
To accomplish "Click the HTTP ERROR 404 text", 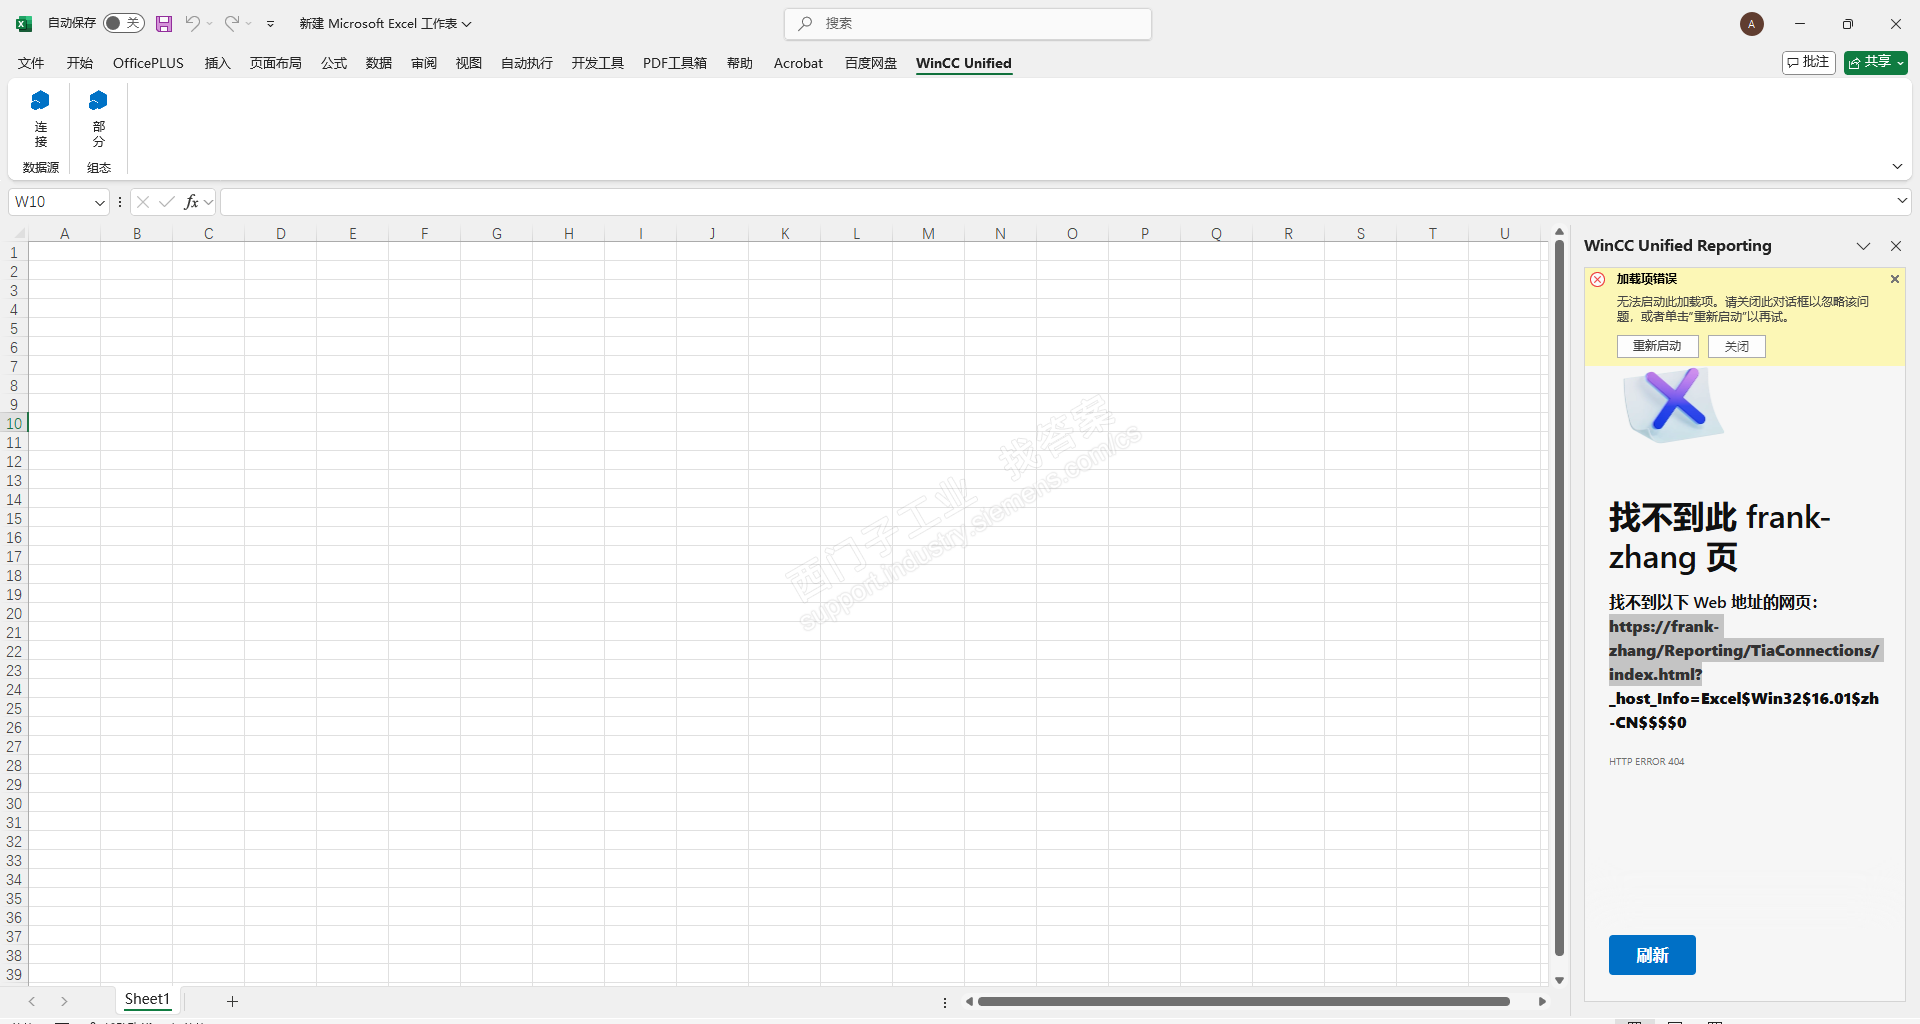I will point(1646,762).
